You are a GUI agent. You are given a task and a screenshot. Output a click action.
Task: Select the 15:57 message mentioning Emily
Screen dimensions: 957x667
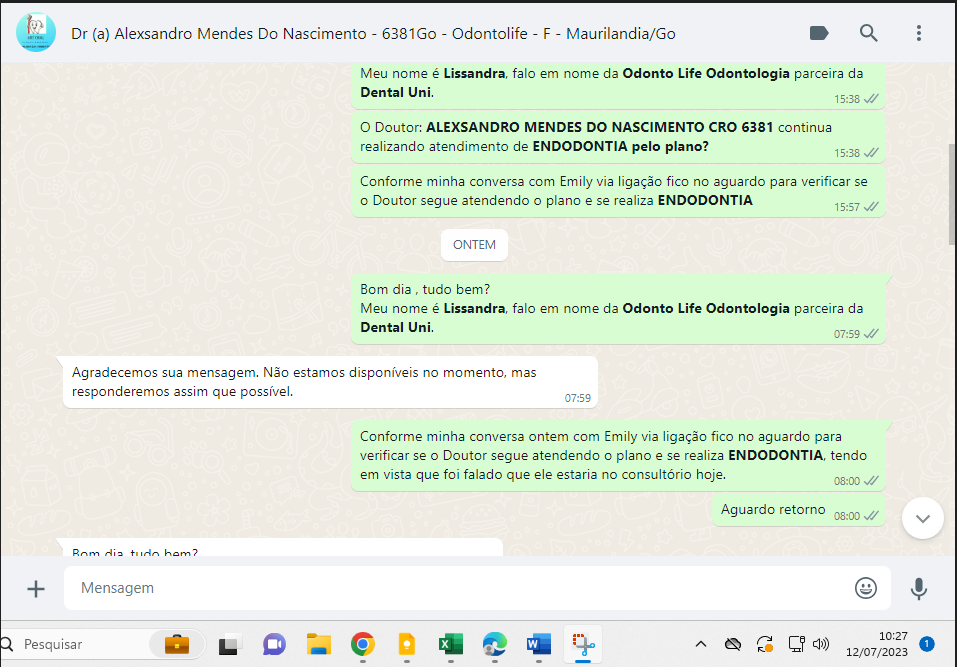pos(618,191)
